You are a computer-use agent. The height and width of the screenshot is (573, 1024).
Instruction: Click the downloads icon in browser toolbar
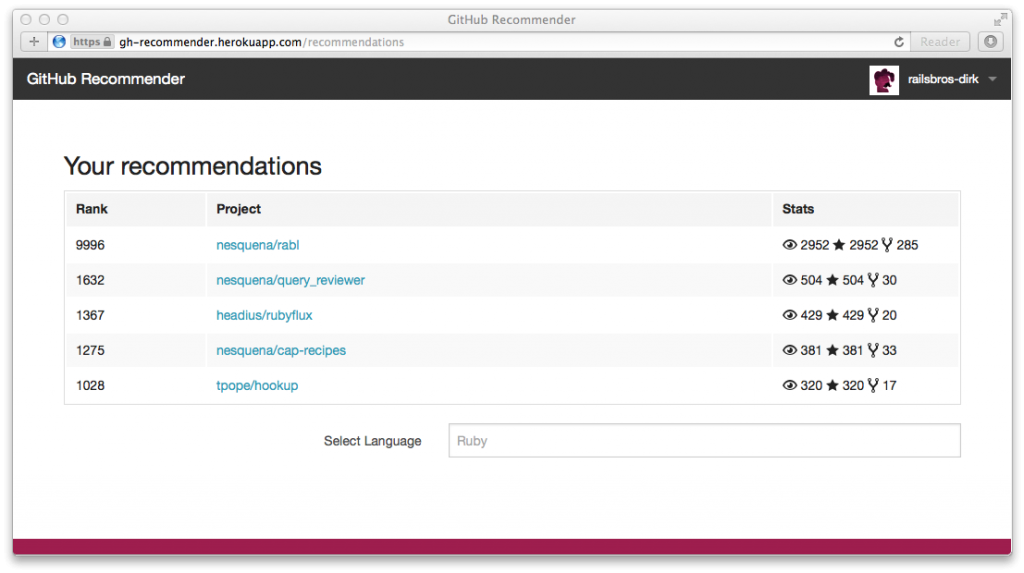point(990,42)
